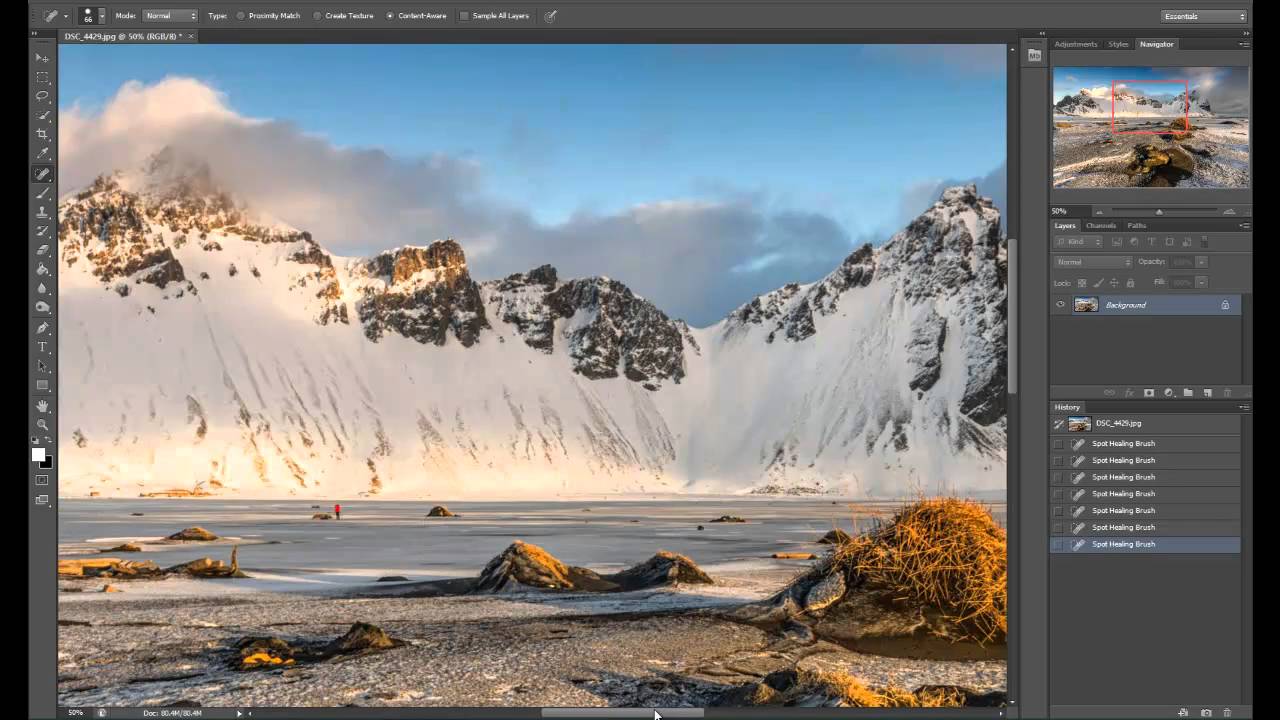Switch to the Adjustments tab

(x=1076, y=44)
